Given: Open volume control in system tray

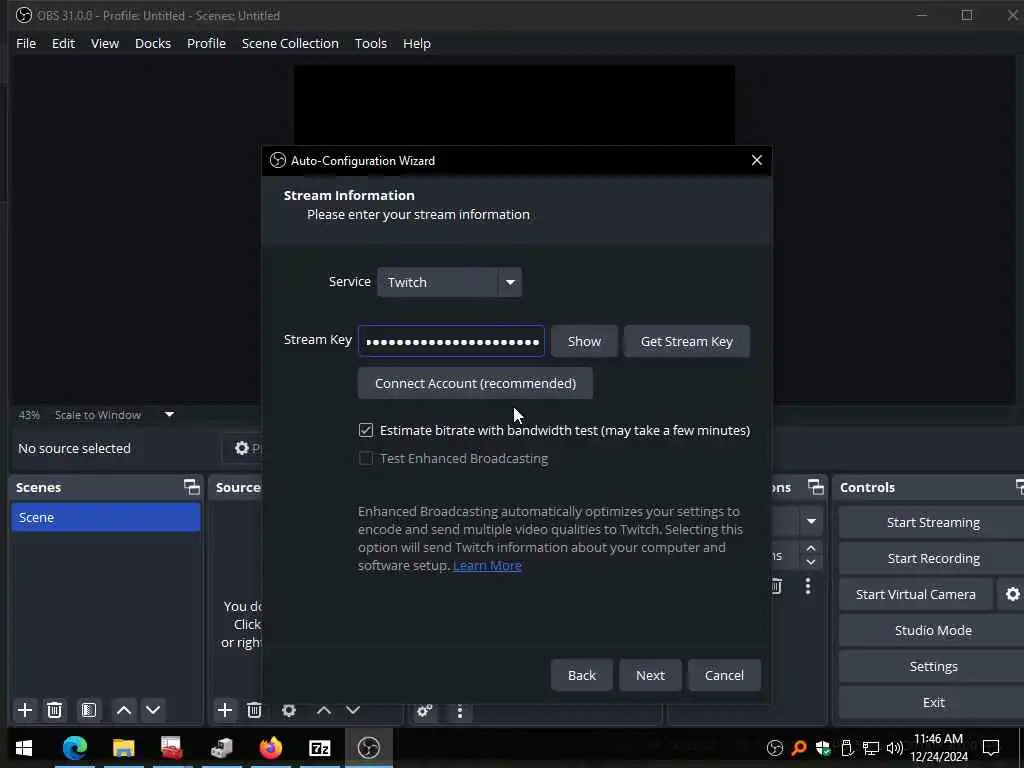Looking at the screenshot, I should [895, 748].
